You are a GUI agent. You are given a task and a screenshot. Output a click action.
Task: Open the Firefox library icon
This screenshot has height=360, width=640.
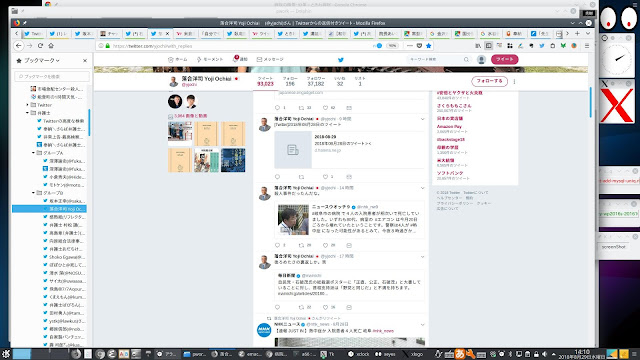pyautogui.click(x=478, y=46)
